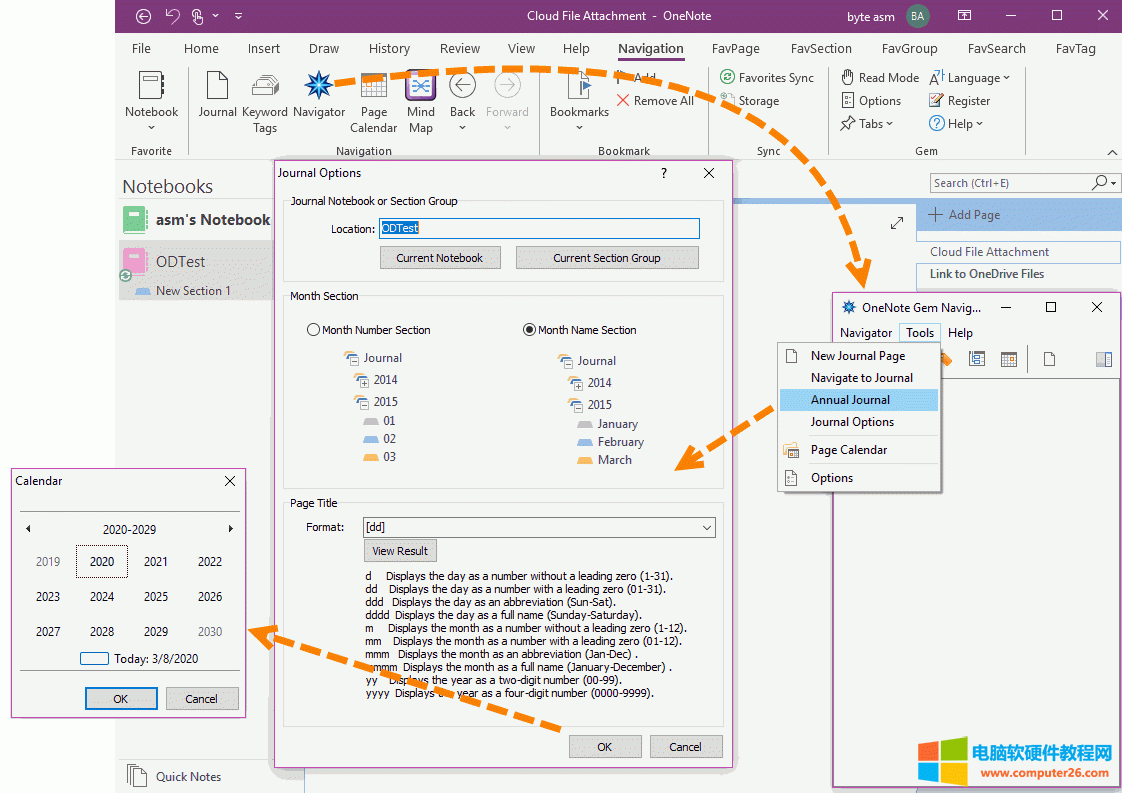The height and width of the screenshot is (793, 1122).
Task: Switch to the FavPage ribbon tab
Action: click(734, 48)
